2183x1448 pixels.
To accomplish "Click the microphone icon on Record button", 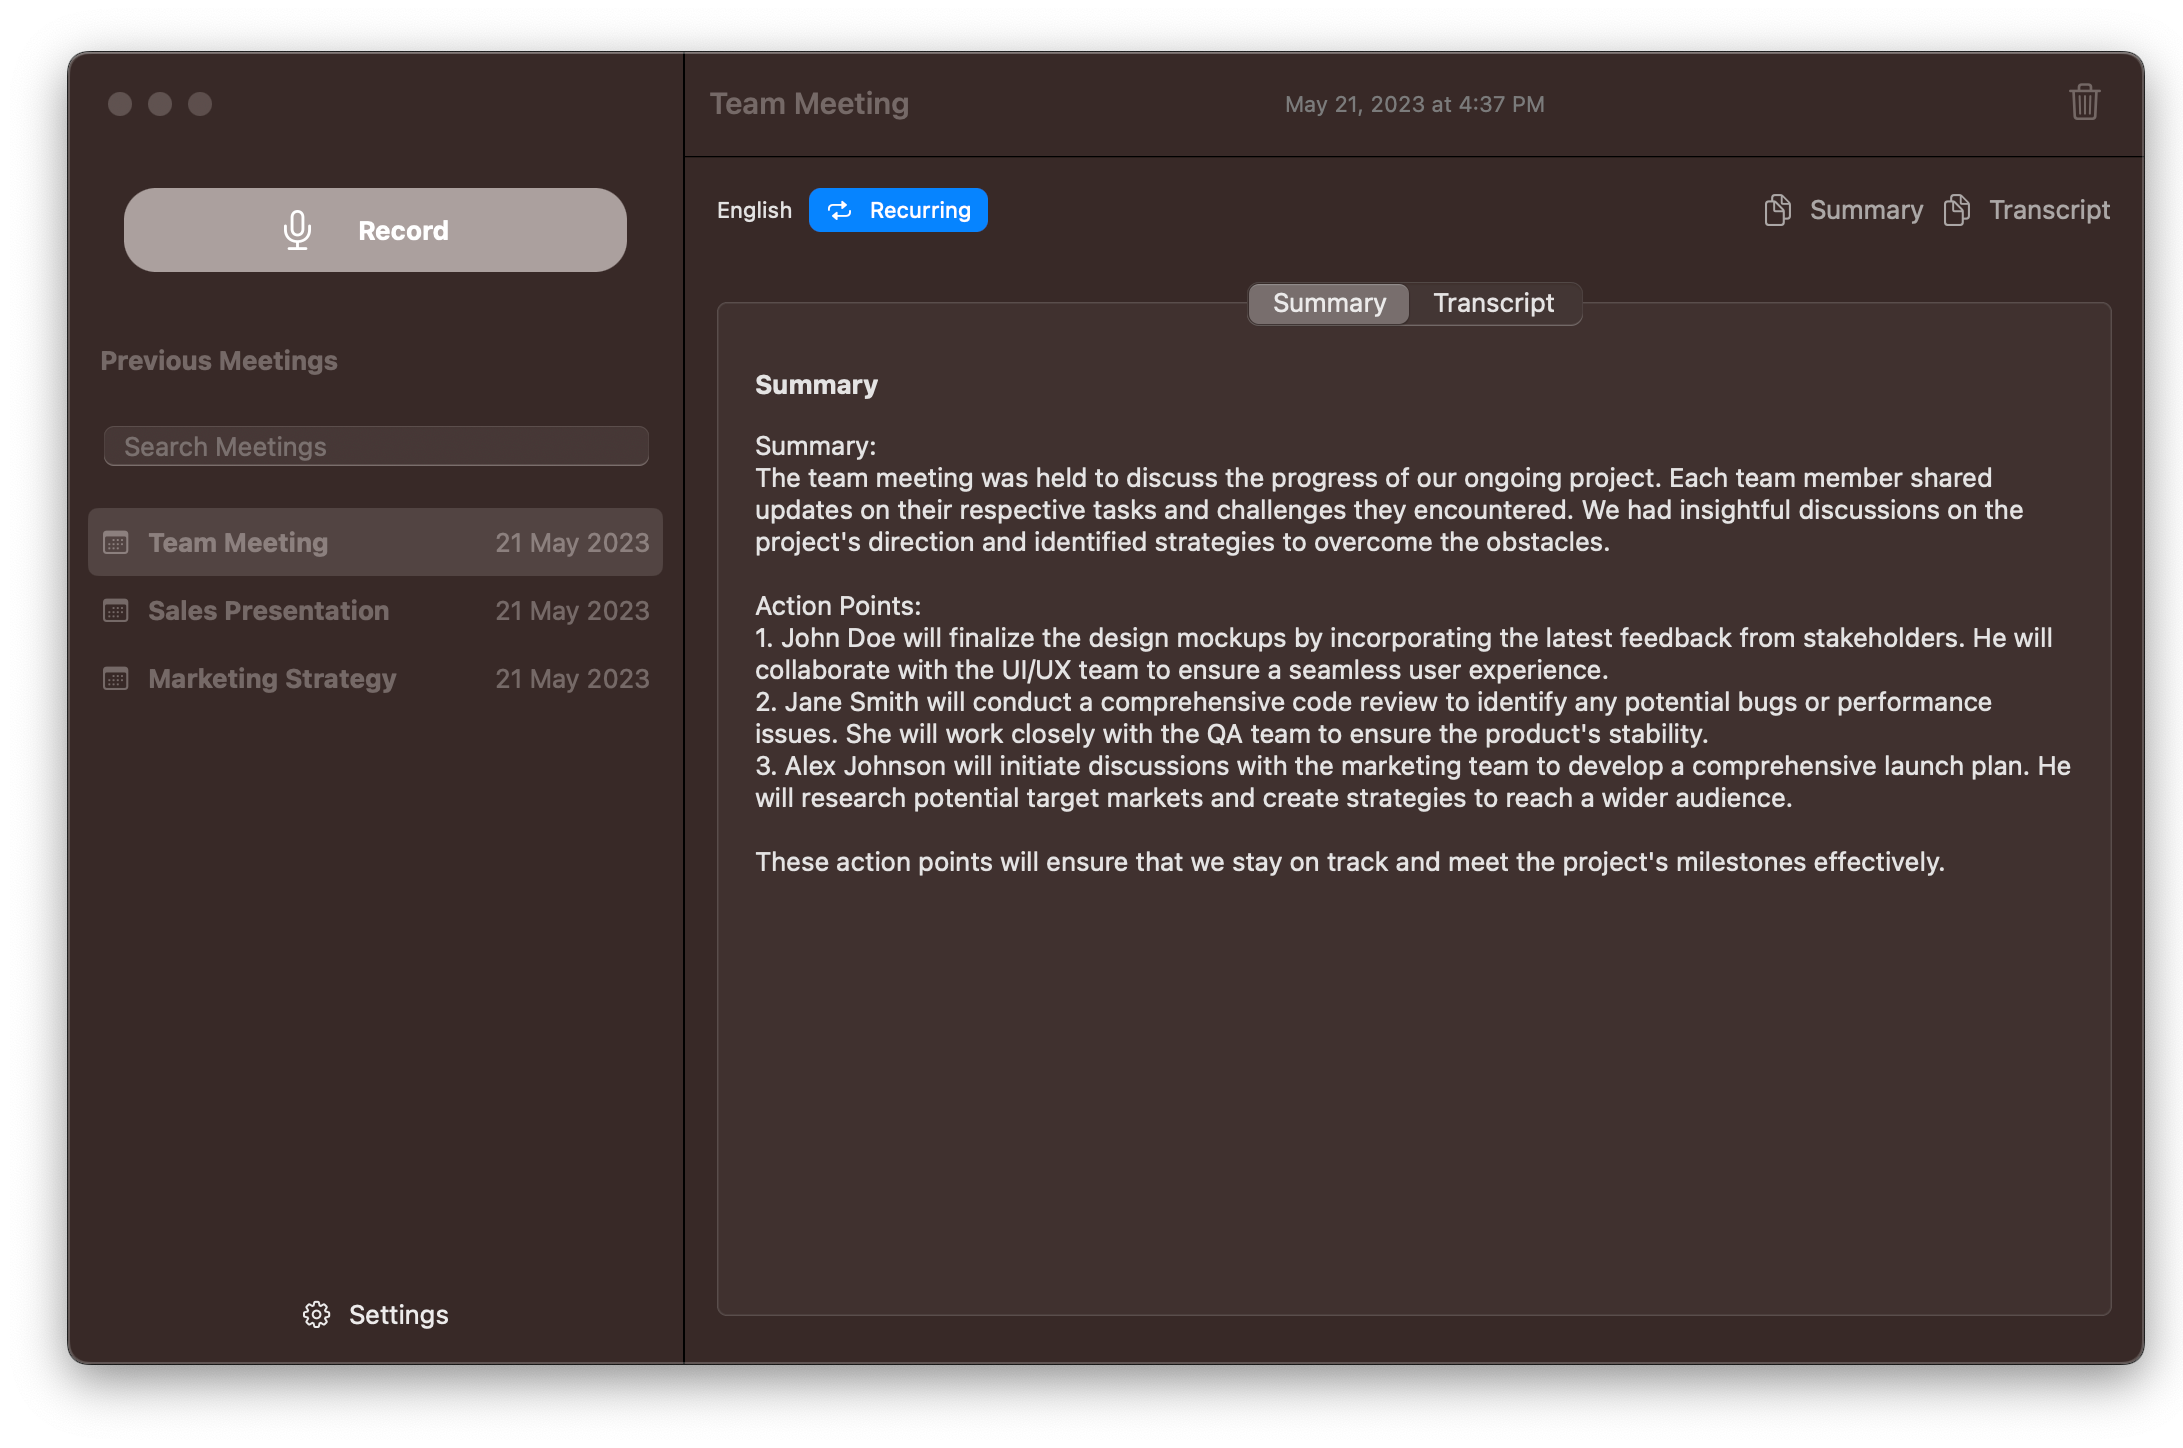I will pos(296,229).
